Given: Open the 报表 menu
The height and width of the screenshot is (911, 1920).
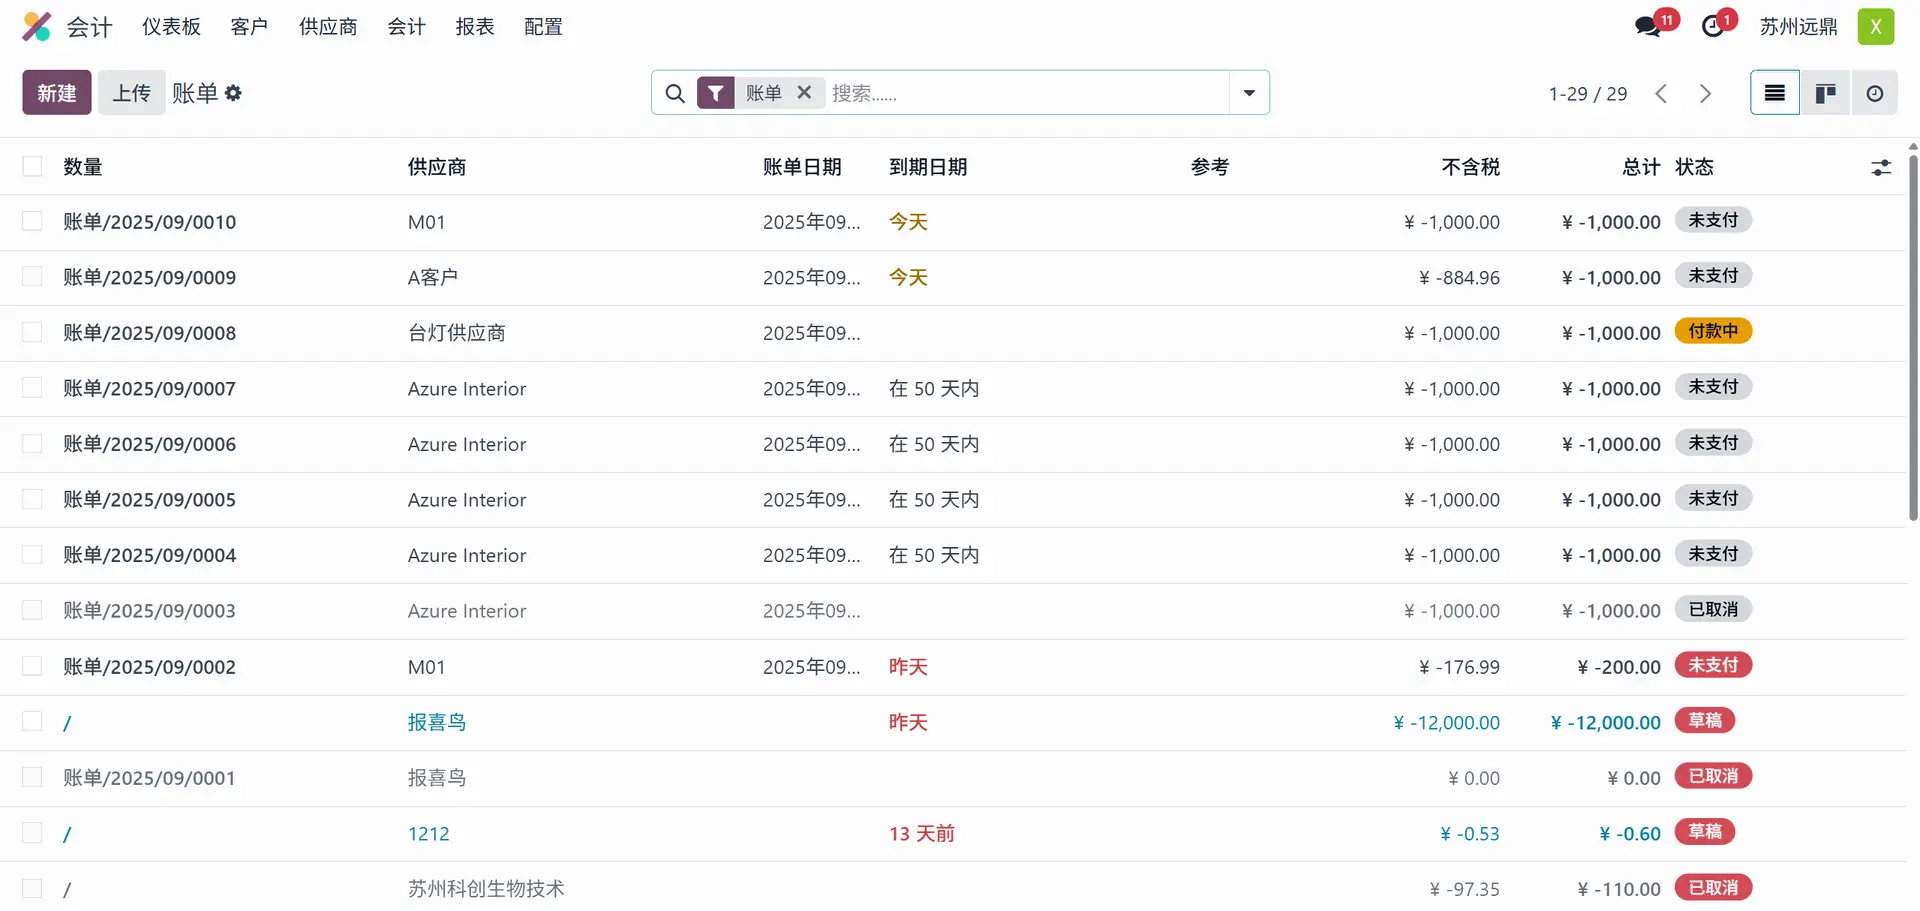Looking at the screenshot, I should click(x=475, y=27).
